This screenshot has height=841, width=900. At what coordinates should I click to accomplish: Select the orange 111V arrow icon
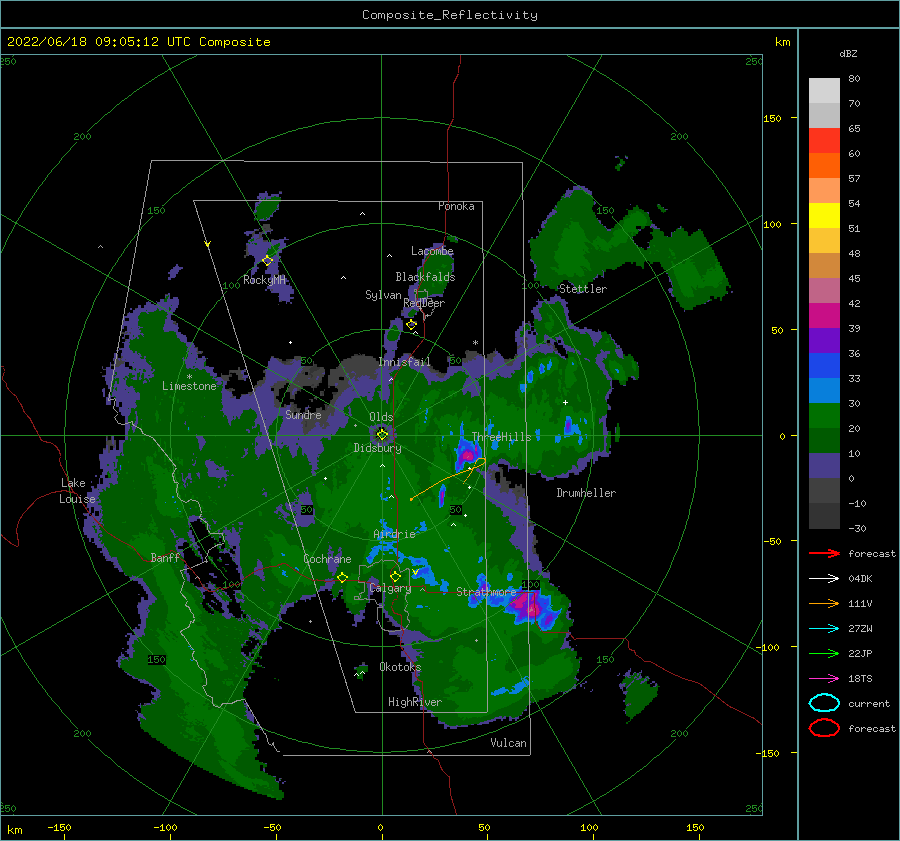(x=824, y=603)
